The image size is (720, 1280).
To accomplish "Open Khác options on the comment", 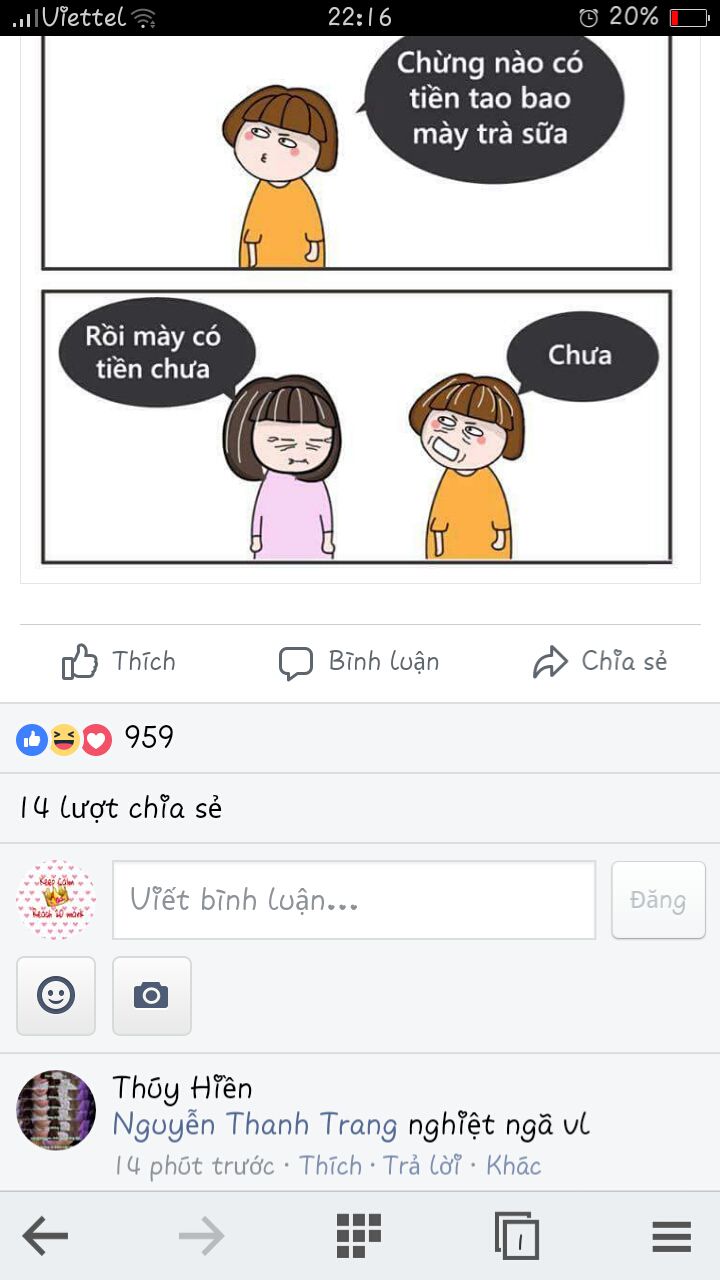I will click(x=514, y=1166).
